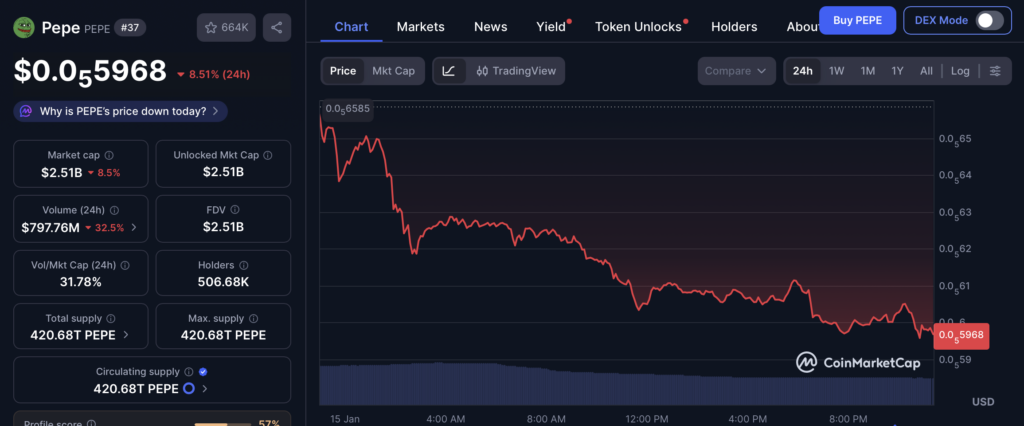The width and height of the screenshot is (1024, 426).
Task: Enable Log scale on chart
Action: coord(960,71)
